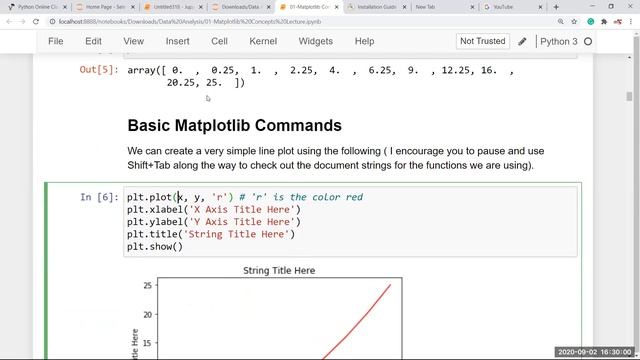Open the Insert menu
The height and width of the screenshot is (360, 640).
coord(177,41)
